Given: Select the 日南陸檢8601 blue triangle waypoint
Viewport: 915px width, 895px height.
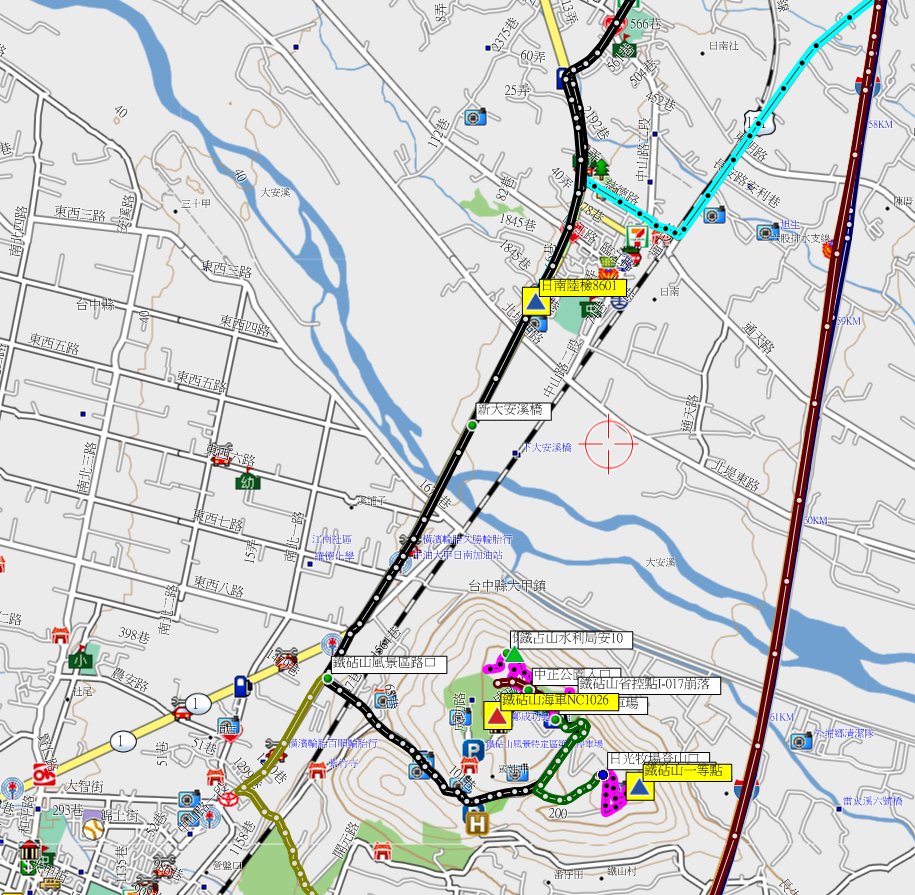Looking at the screenshot, I should 536,302.
